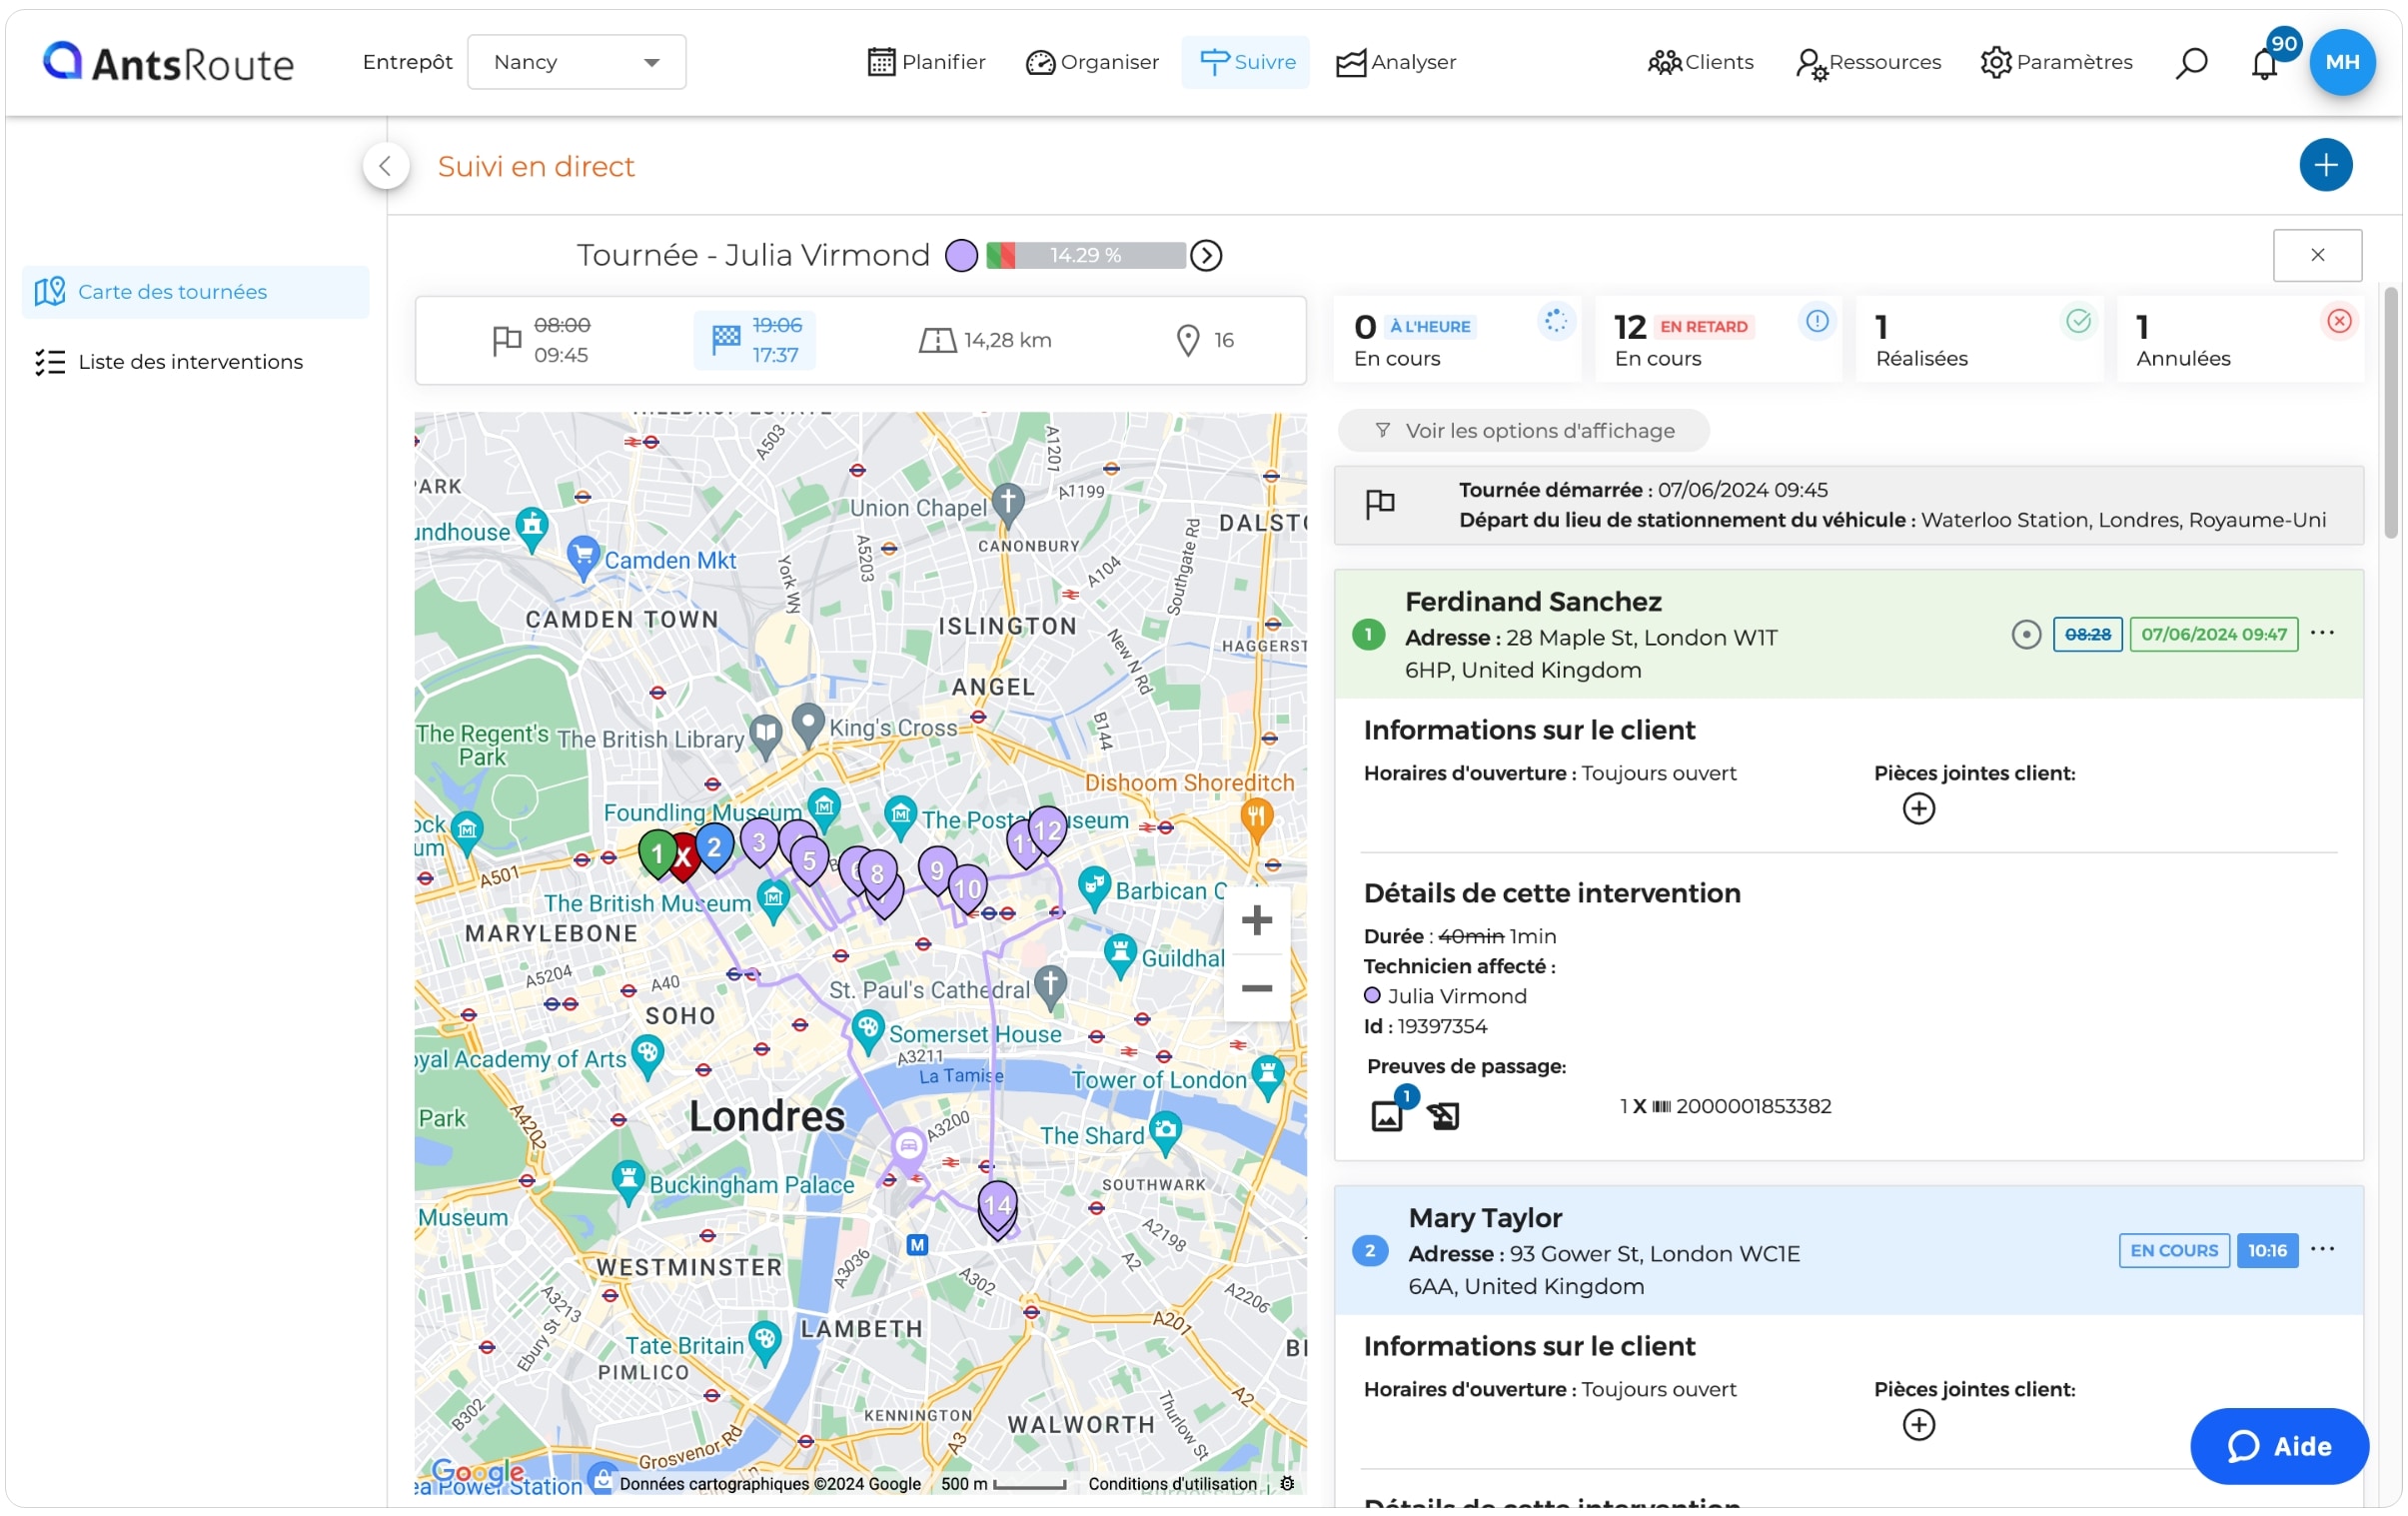The height and width of the screenshot is (1516, 2408).
Task: Open the Google logo link on map
Action: (478, 1472)
